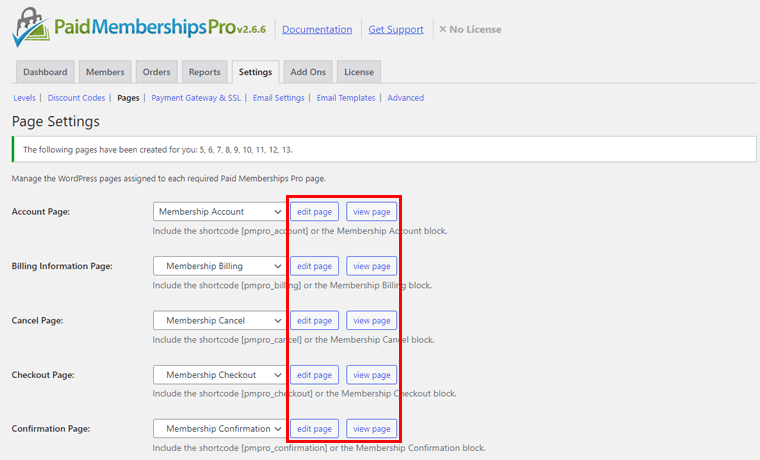Open Payment Gateway & SSL settings

(x=196, y=98)
